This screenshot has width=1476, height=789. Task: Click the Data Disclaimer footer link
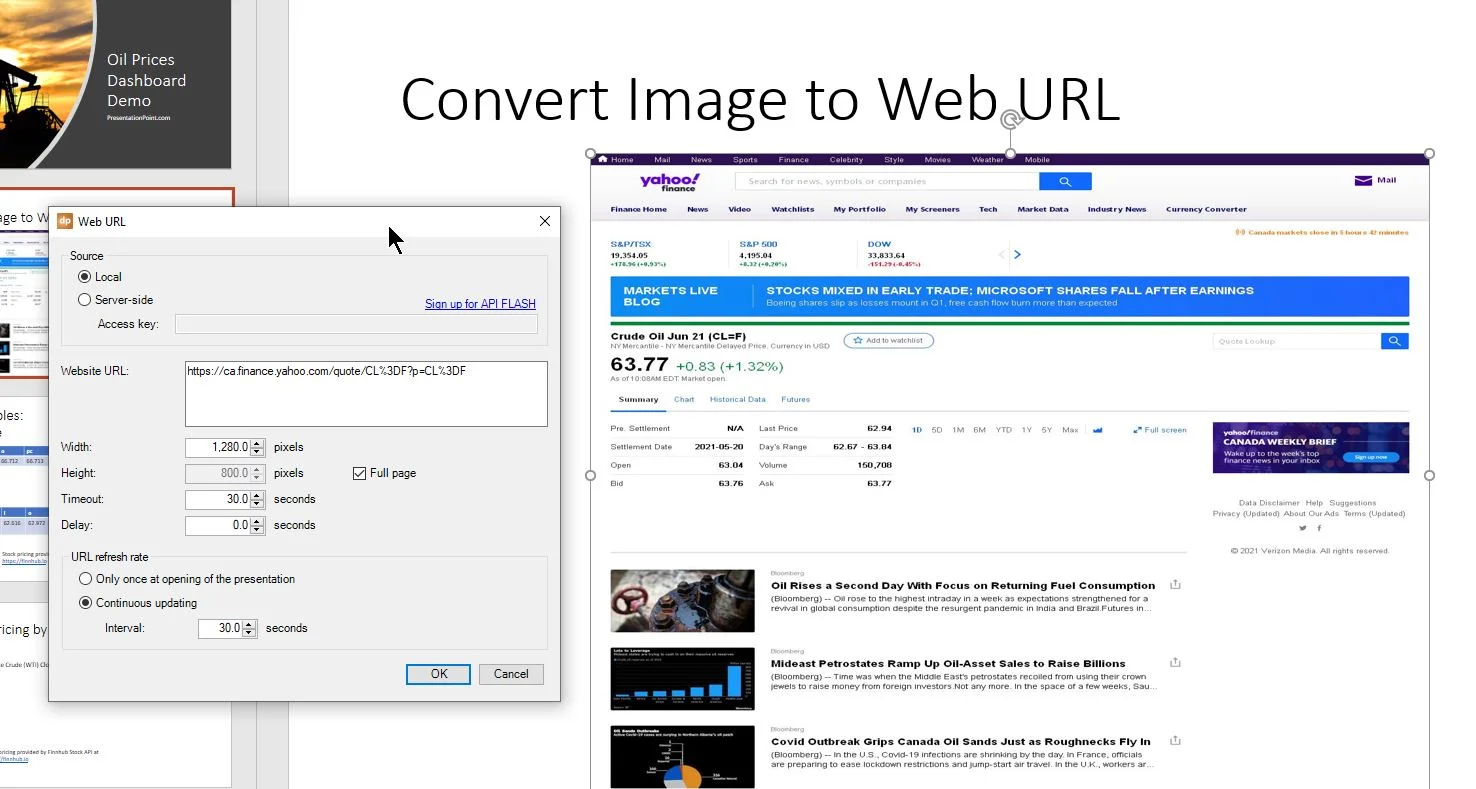click(x=1269, y=503)
